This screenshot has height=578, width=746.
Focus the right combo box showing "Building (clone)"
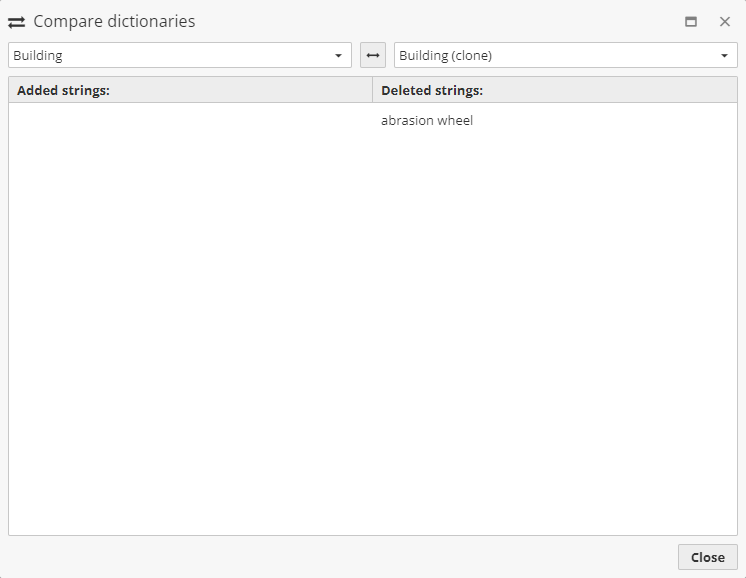tap(555, 55)
